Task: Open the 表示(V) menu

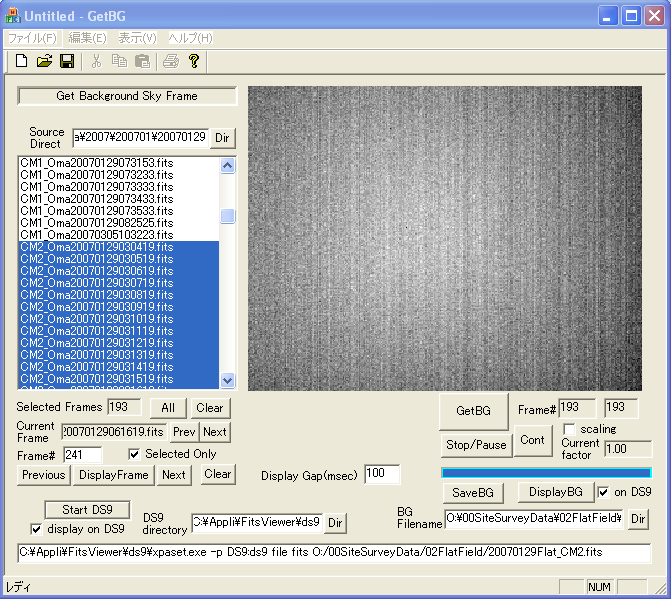Action: (137, 38)
